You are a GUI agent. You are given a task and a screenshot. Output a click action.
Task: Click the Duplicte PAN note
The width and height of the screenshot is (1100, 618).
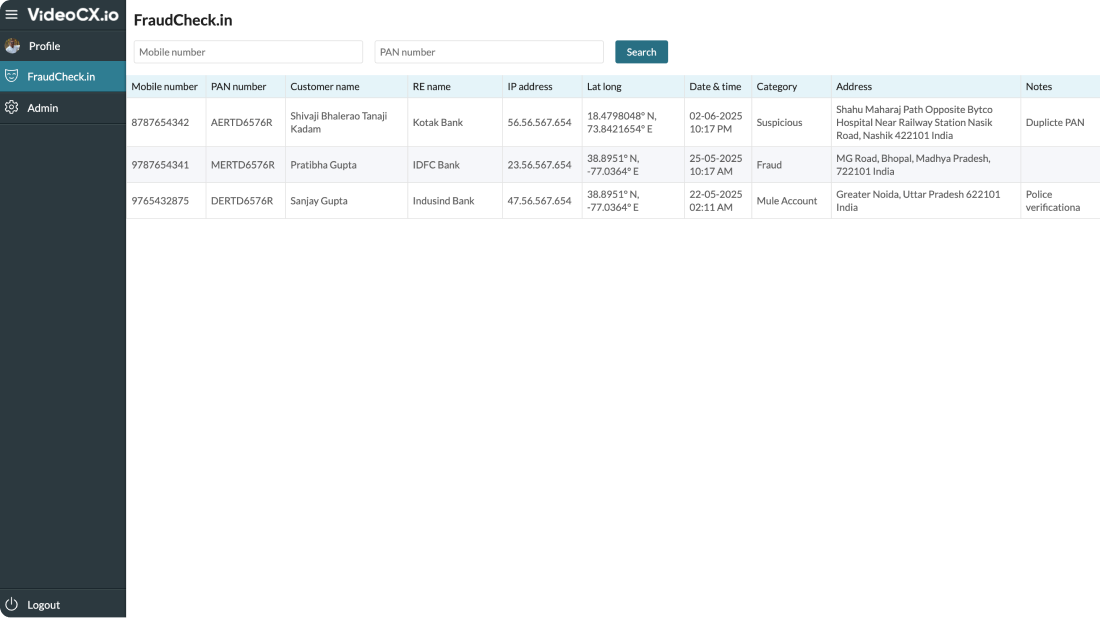(1054, 122)
